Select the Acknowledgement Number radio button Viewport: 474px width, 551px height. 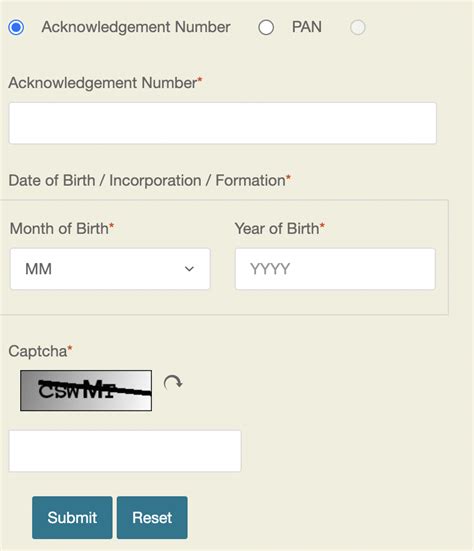tap(16, 27)
